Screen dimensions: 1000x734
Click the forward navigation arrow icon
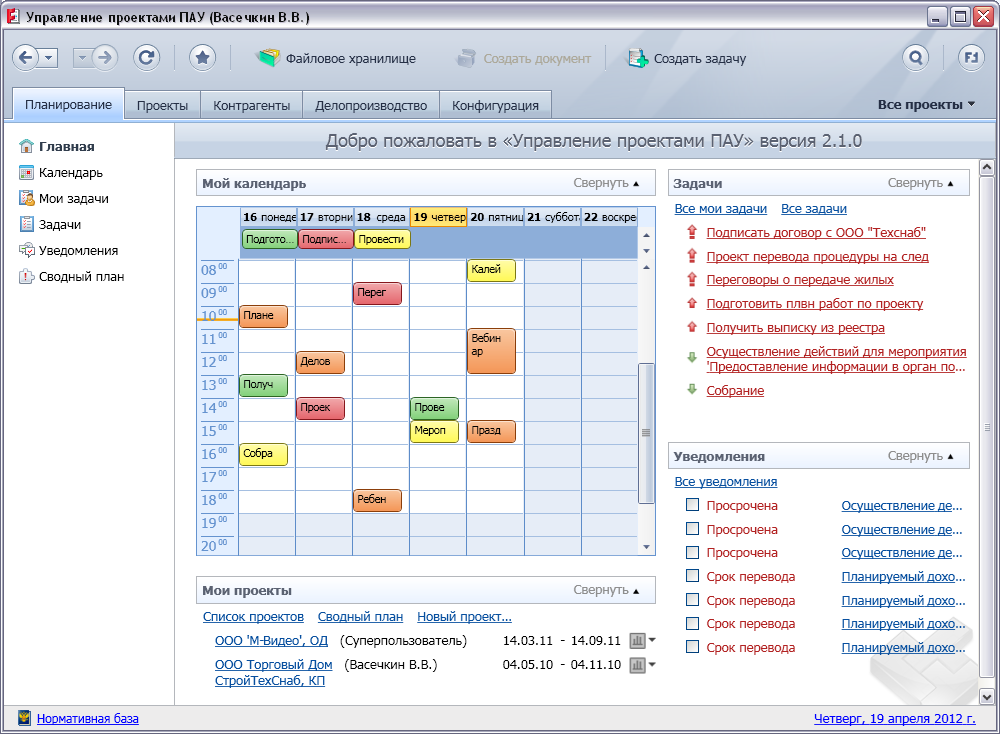tap(105, 58)
